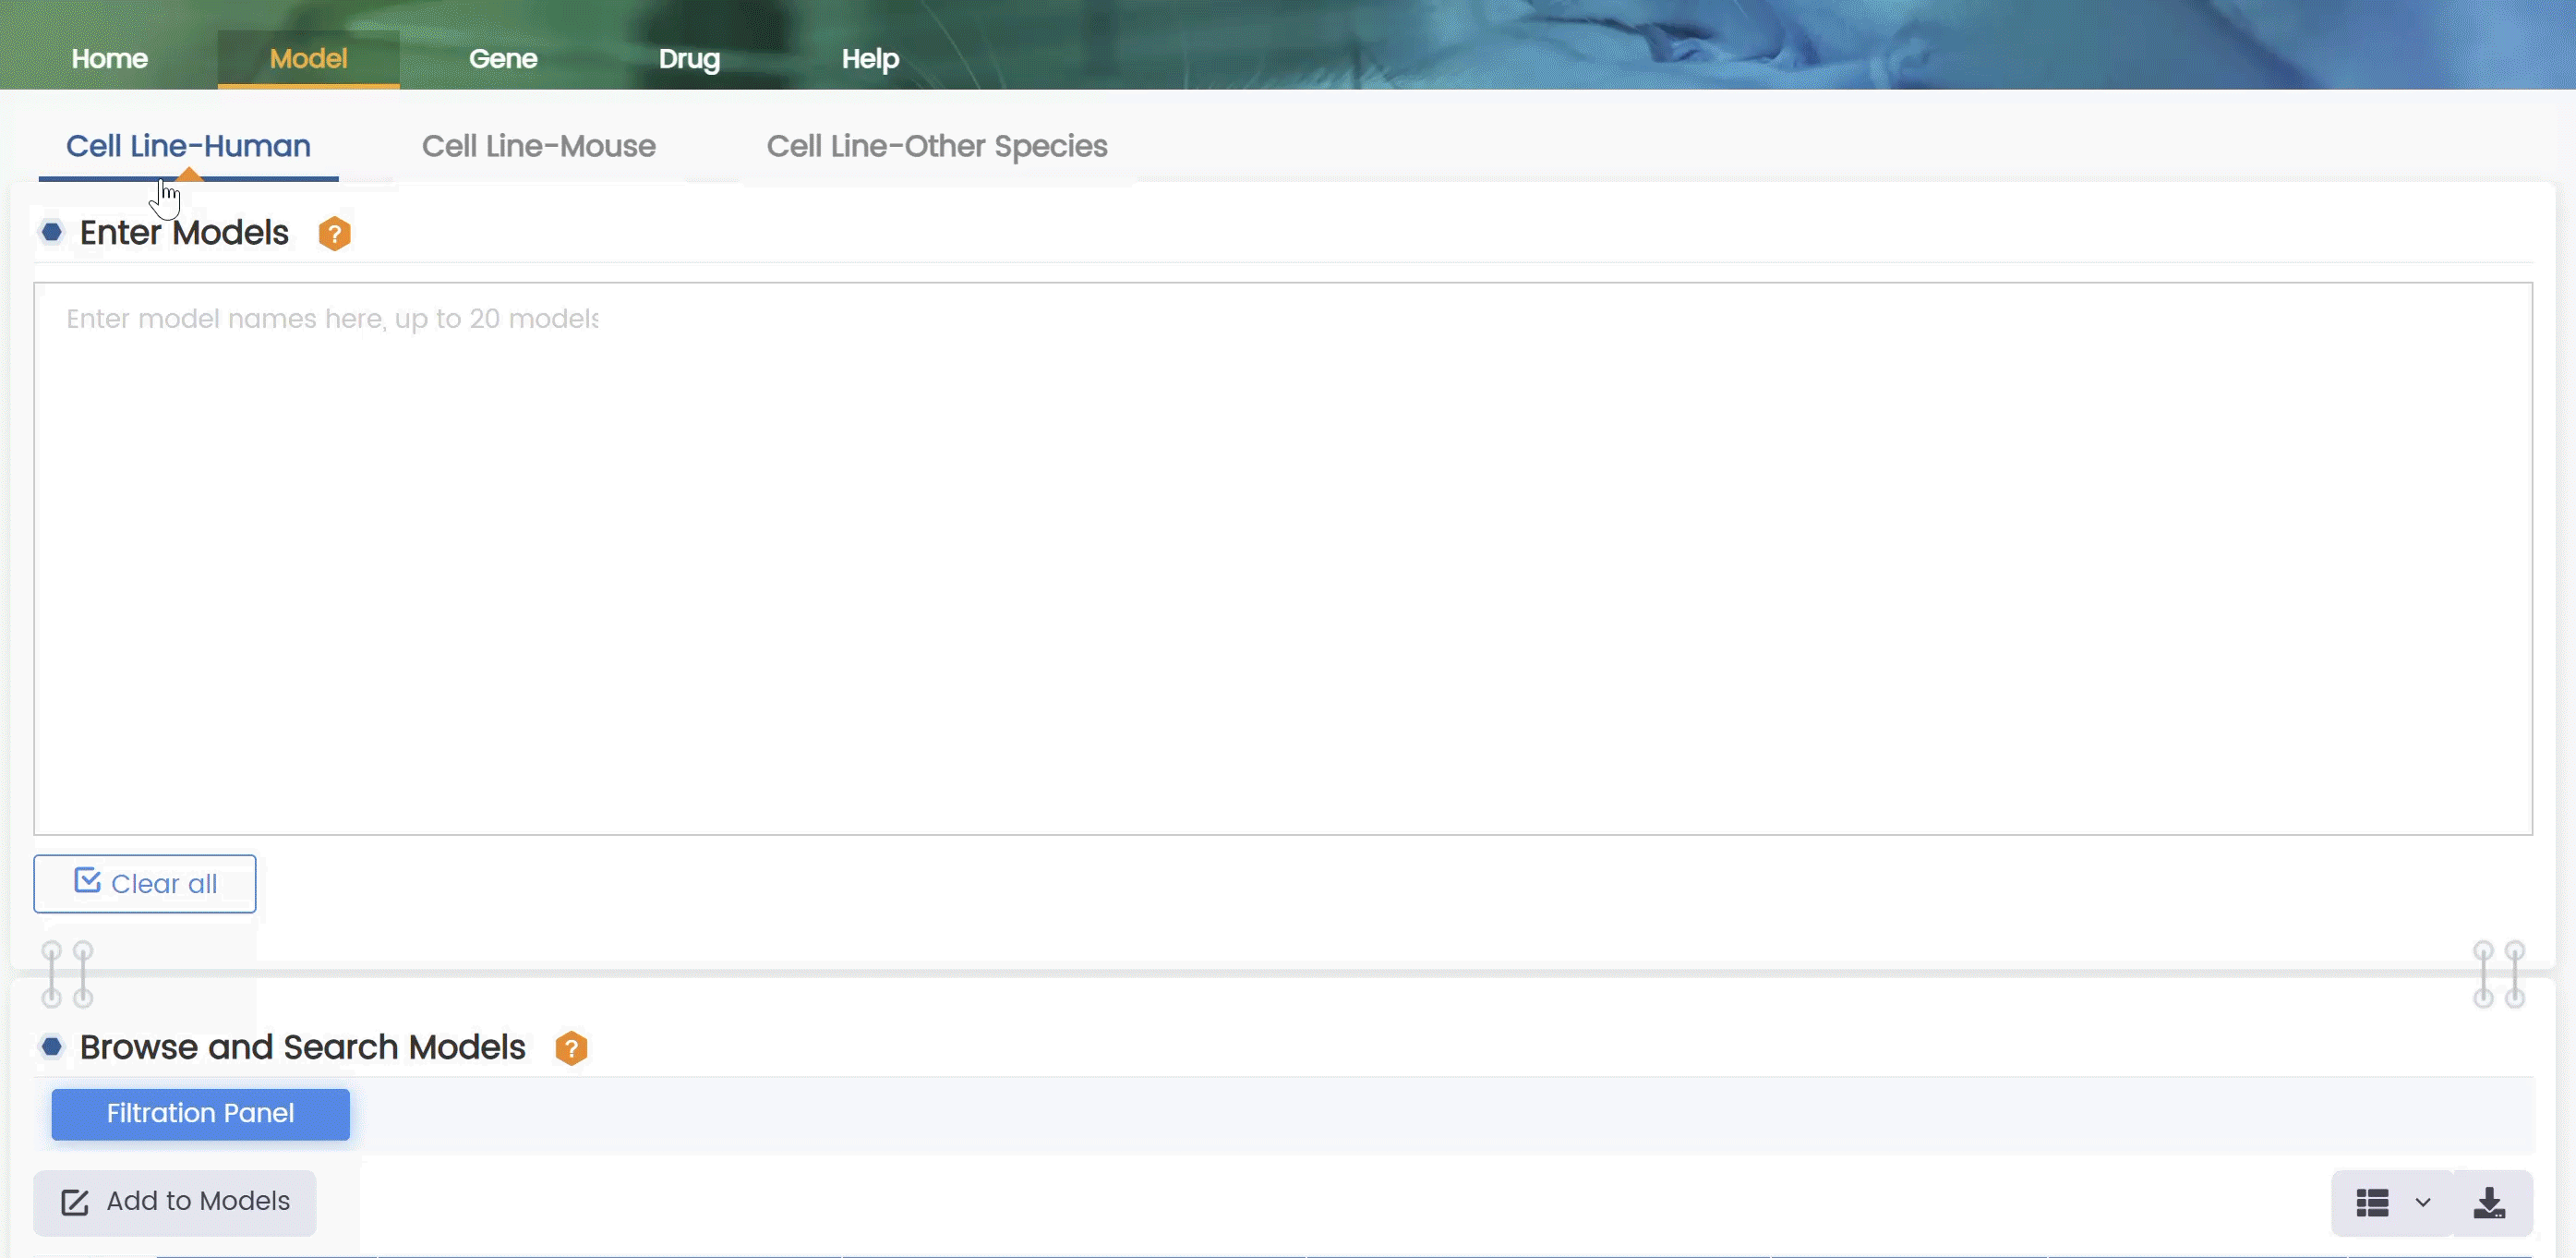Screen dimensions: 2576x1258
Task: Select the Cell Line-Other Species tab
Action: point(936,147)
